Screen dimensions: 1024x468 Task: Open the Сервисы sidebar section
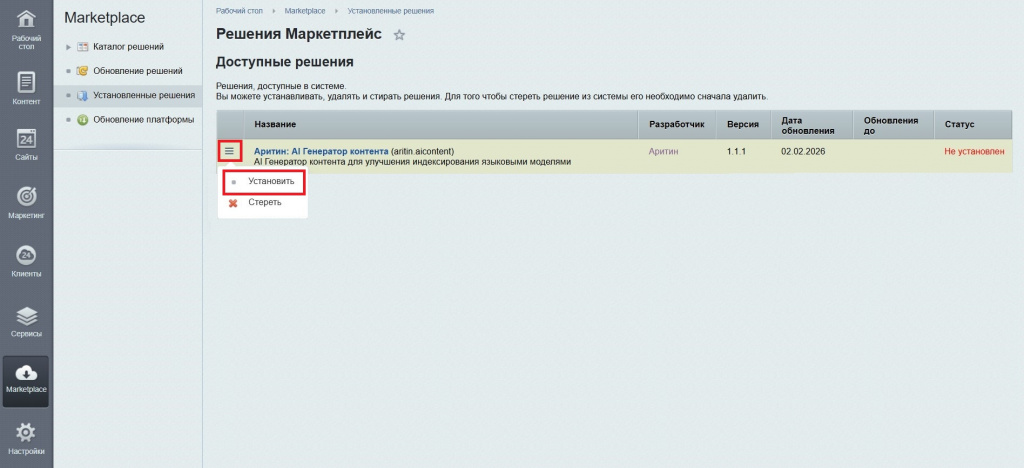tap(26, 320)
